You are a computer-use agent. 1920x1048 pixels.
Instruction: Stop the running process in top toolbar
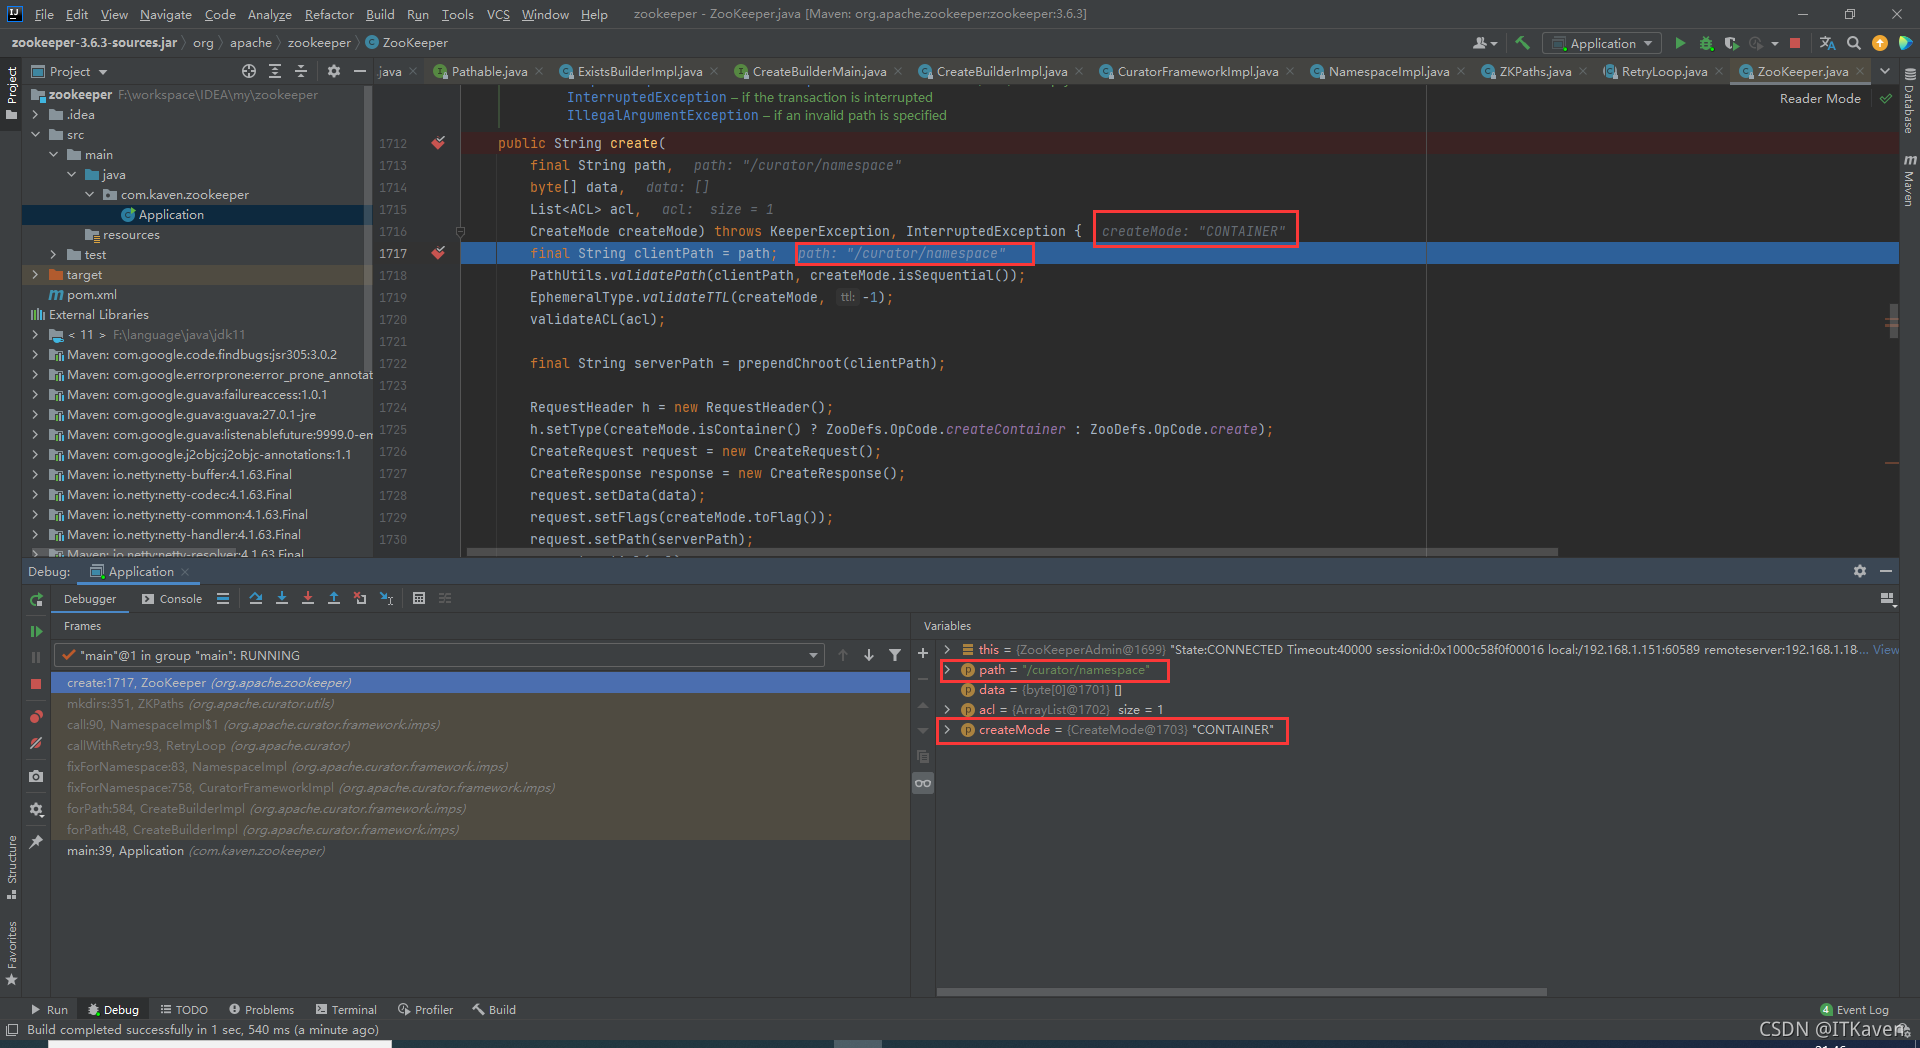(x=1795, y=43)
